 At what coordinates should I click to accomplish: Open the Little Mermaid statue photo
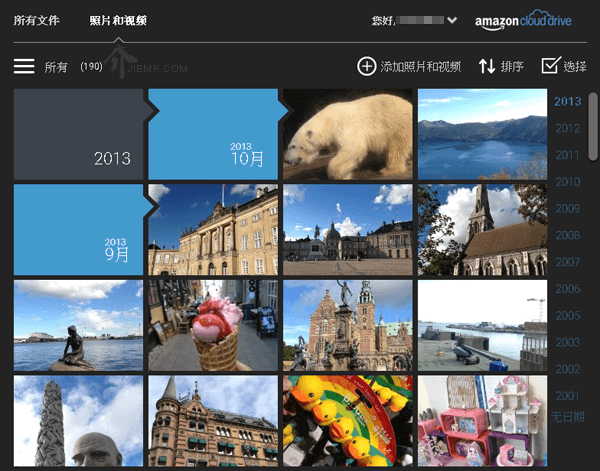78,325
